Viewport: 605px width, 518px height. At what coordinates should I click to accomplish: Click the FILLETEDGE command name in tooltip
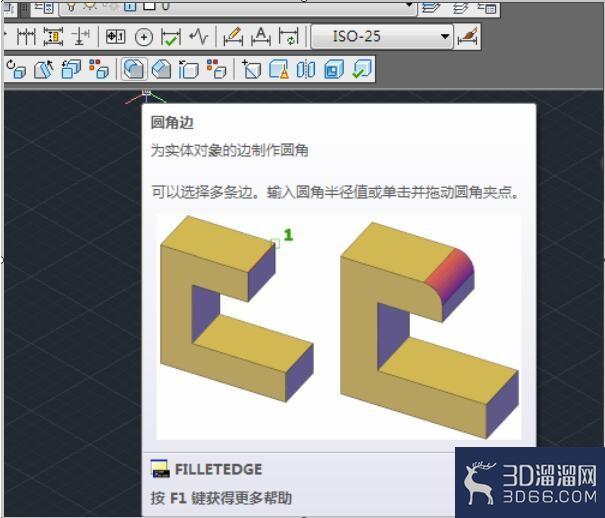pos(218,469)
